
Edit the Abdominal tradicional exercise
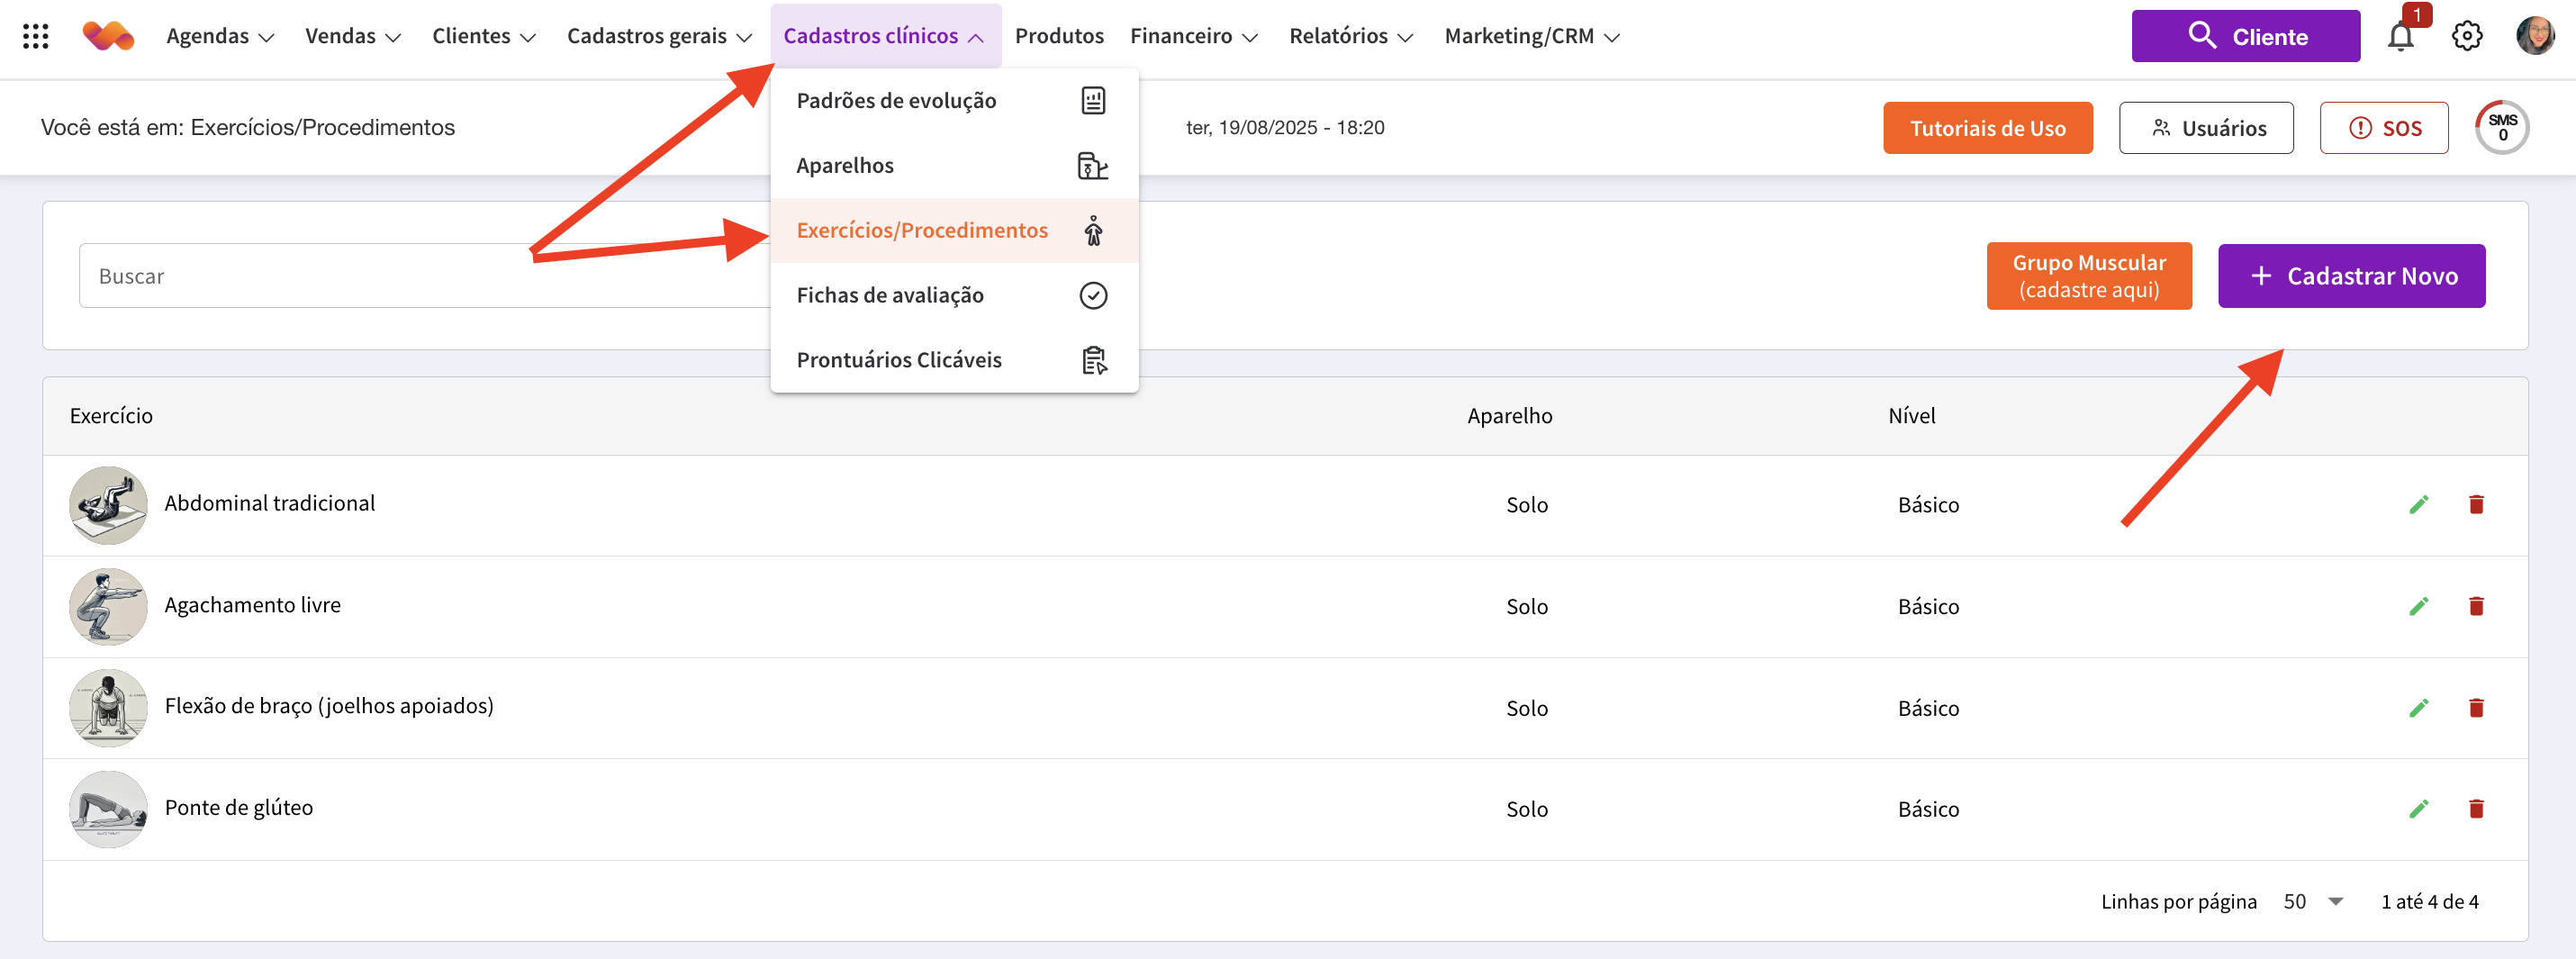tap(2418, 505)
